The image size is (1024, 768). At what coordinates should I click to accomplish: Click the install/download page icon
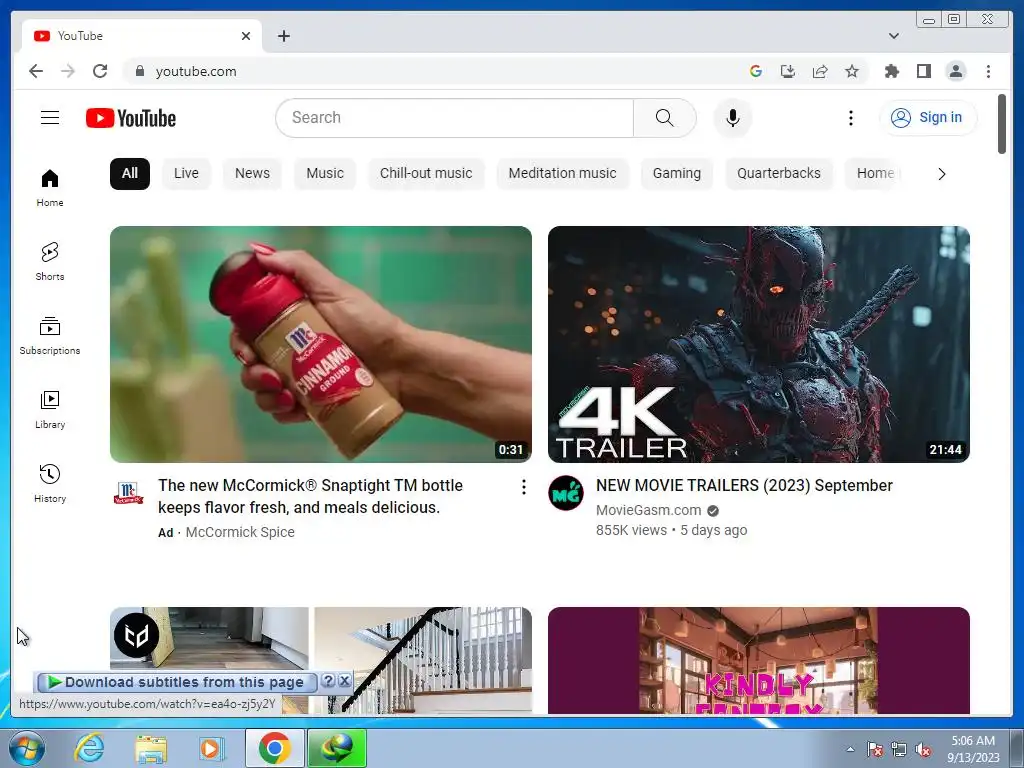pyautogui.click(x=788, y=71)
